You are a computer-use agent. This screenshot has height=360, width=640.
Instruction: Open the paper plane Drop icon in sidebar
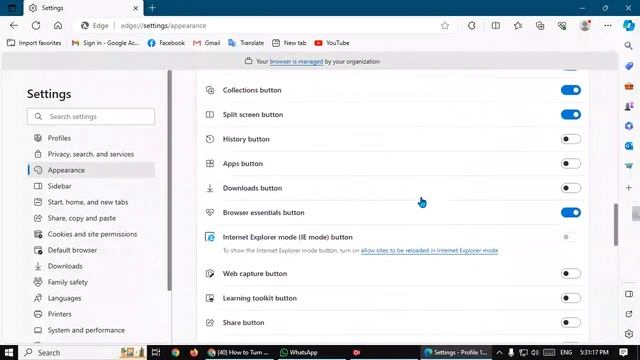pyautogui.click(x=629, y=166)
